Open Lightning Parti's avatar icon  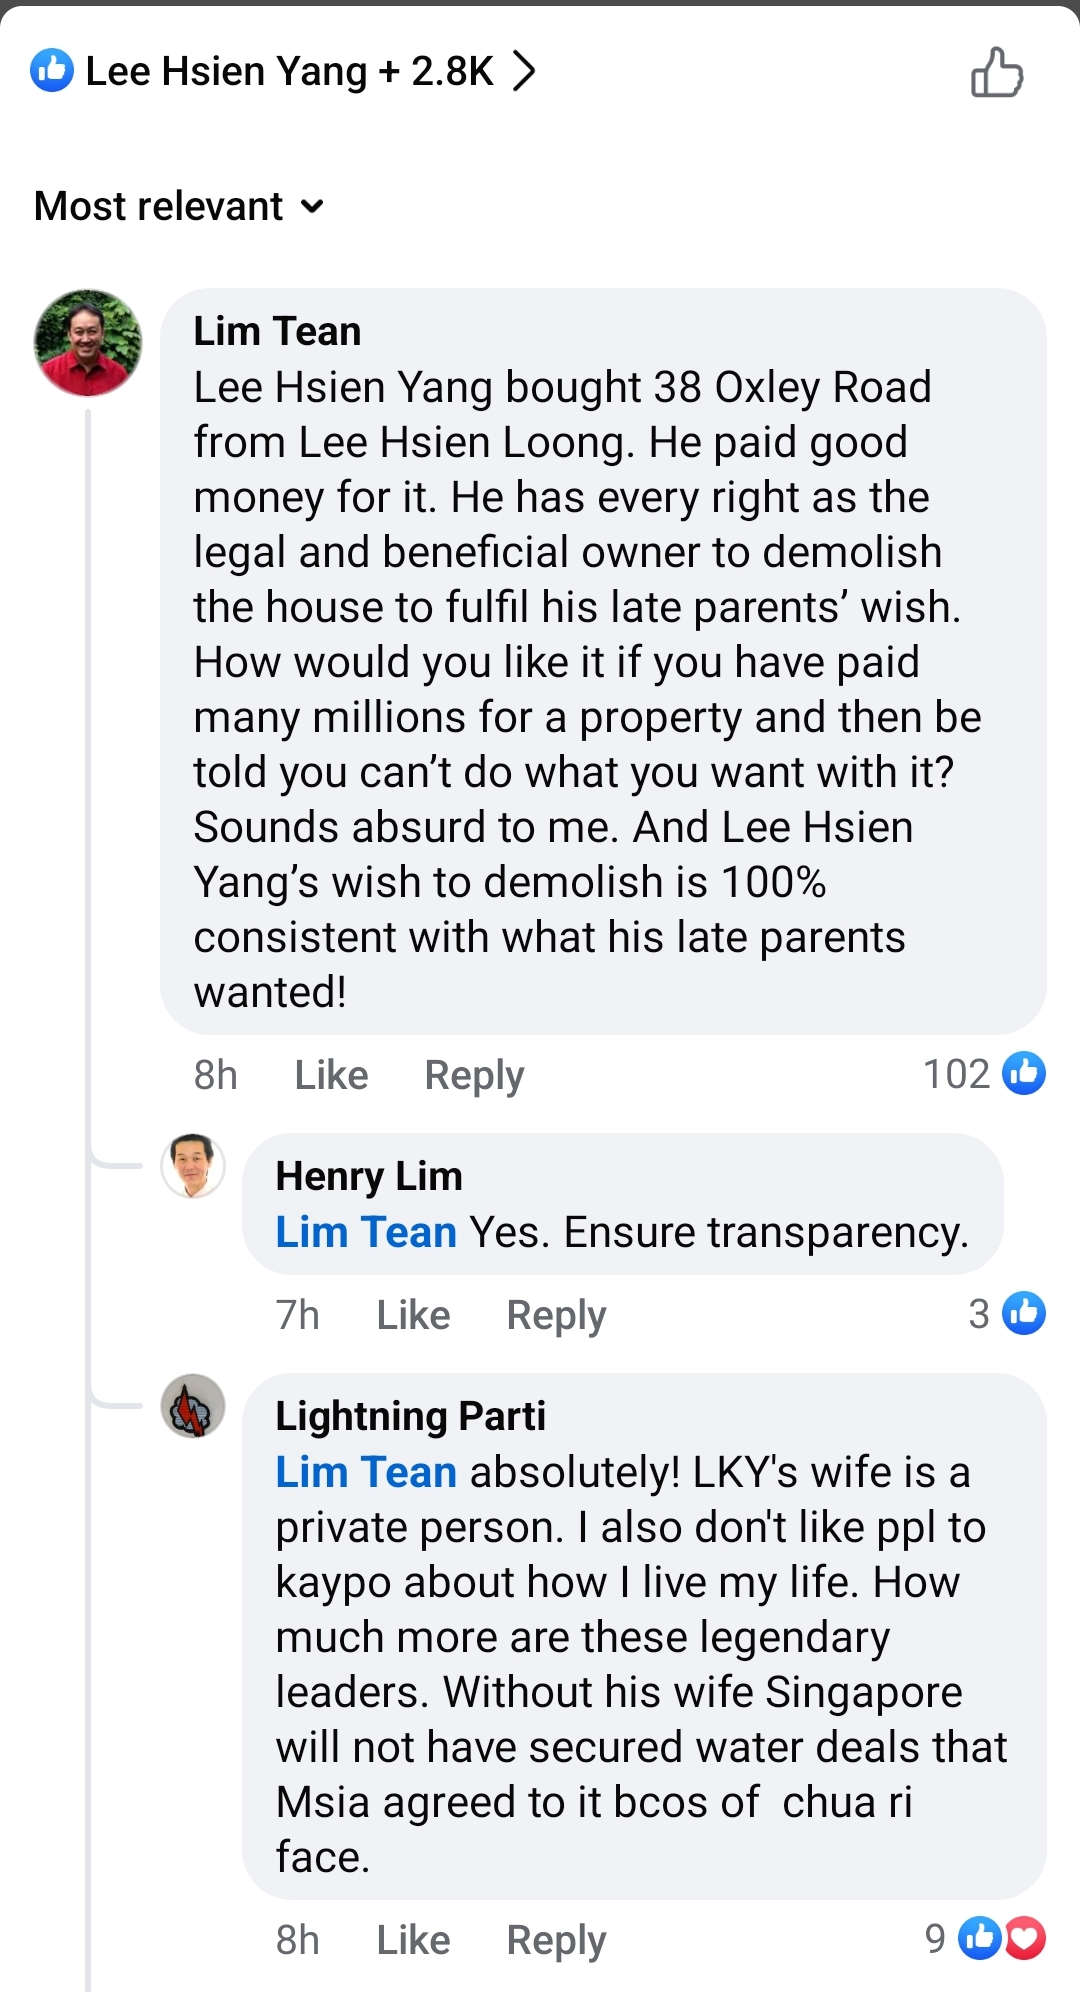coord(193,1406)
